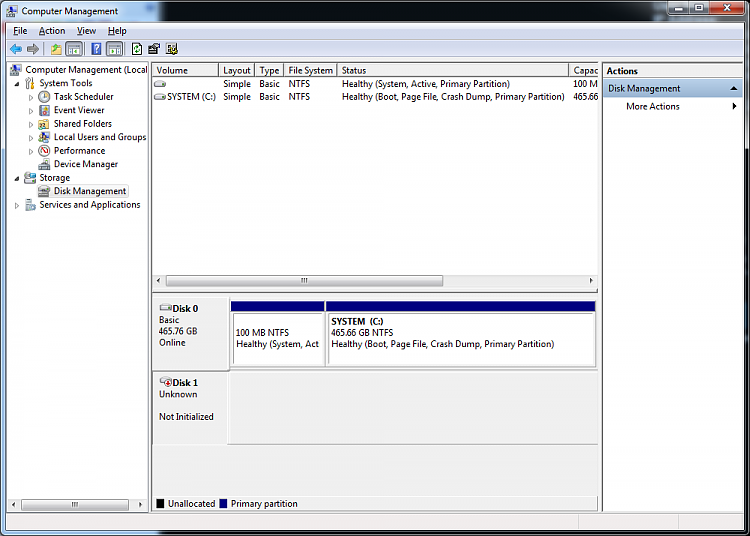
Task: Click the black Unallocated legend swatch
Action: [160, 503]
